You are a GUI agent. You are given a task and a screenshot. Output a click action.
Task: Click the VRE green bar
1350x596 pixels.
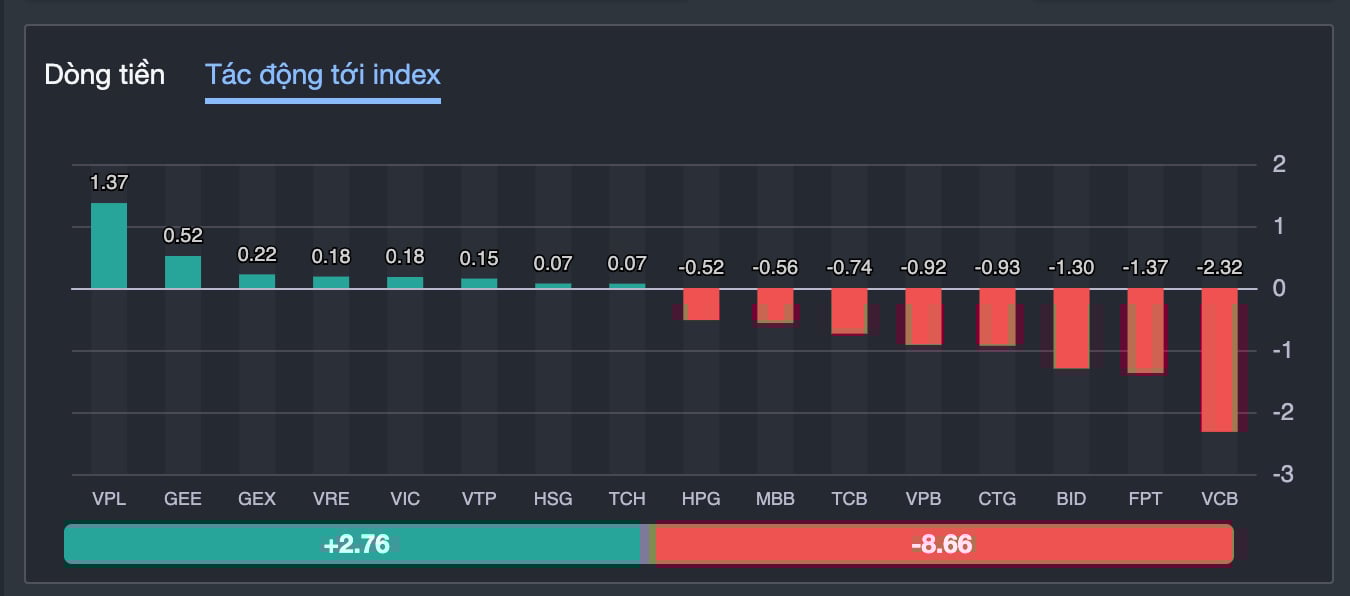pos(331,283)
